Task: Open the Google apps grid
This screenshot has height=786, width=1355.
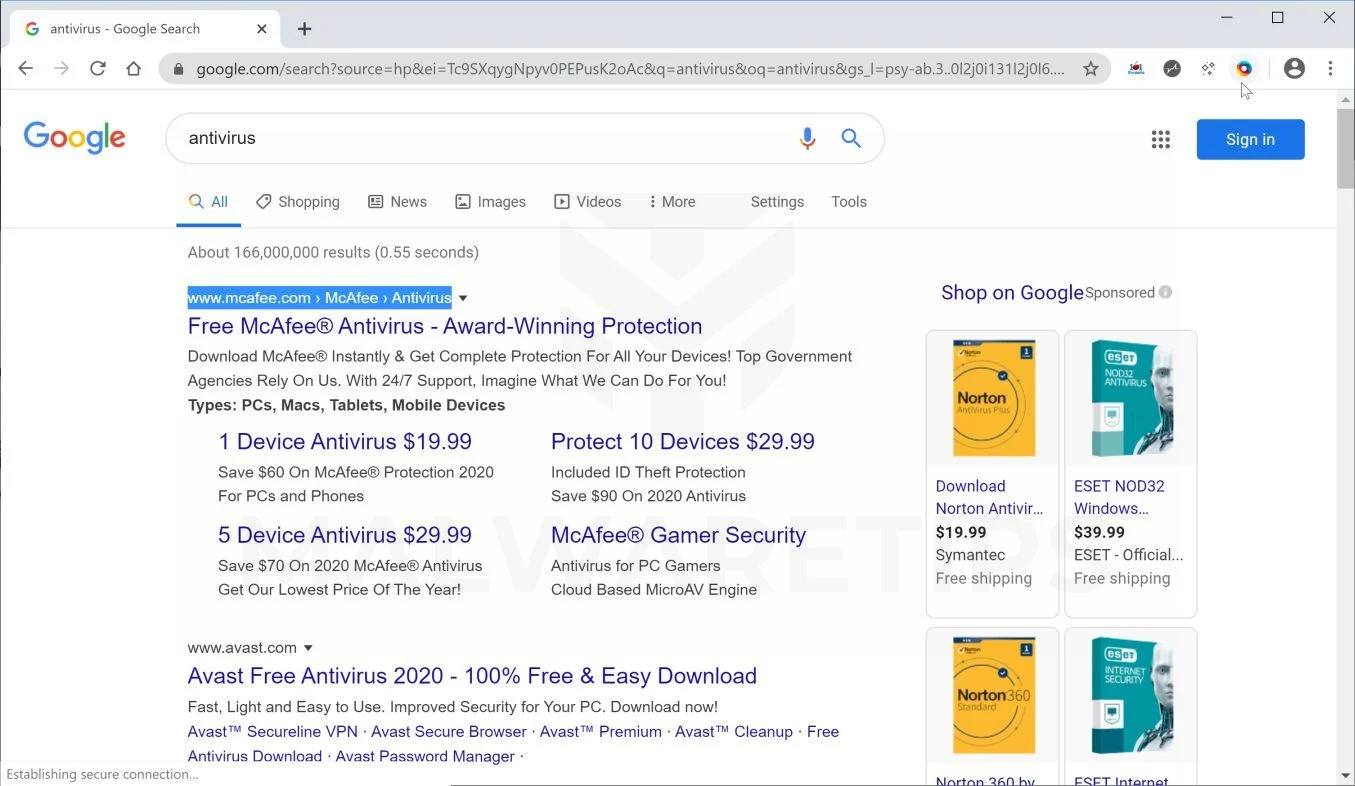Action: 1160,140
